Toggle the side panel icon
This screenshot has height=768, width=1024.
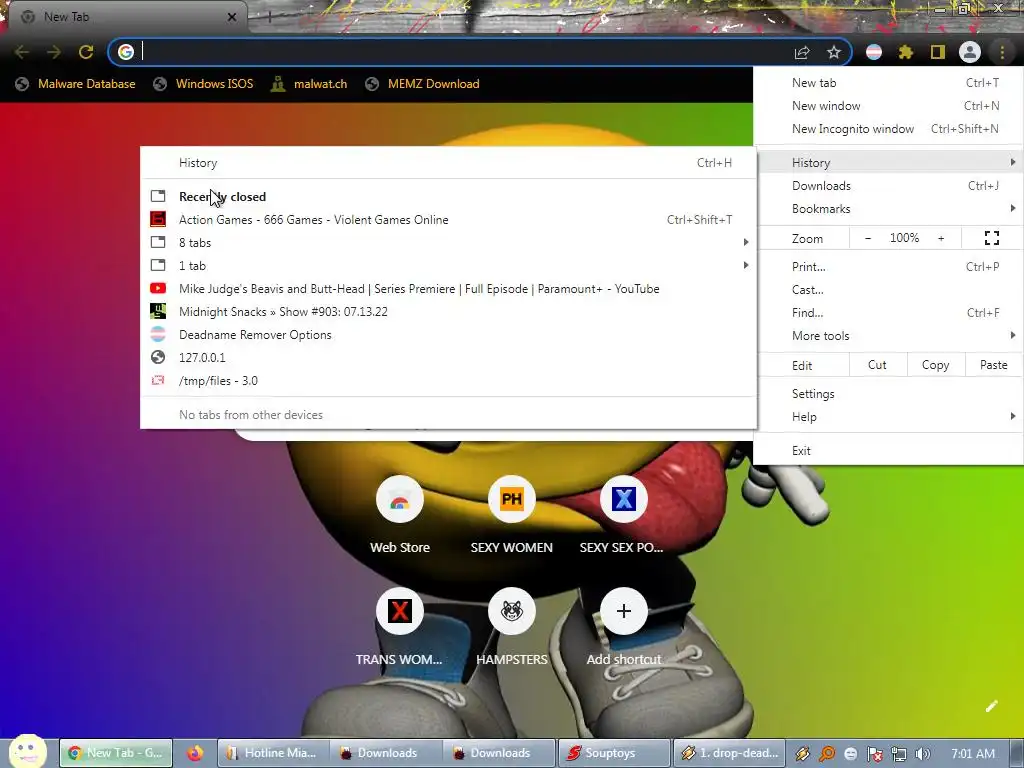938,52
